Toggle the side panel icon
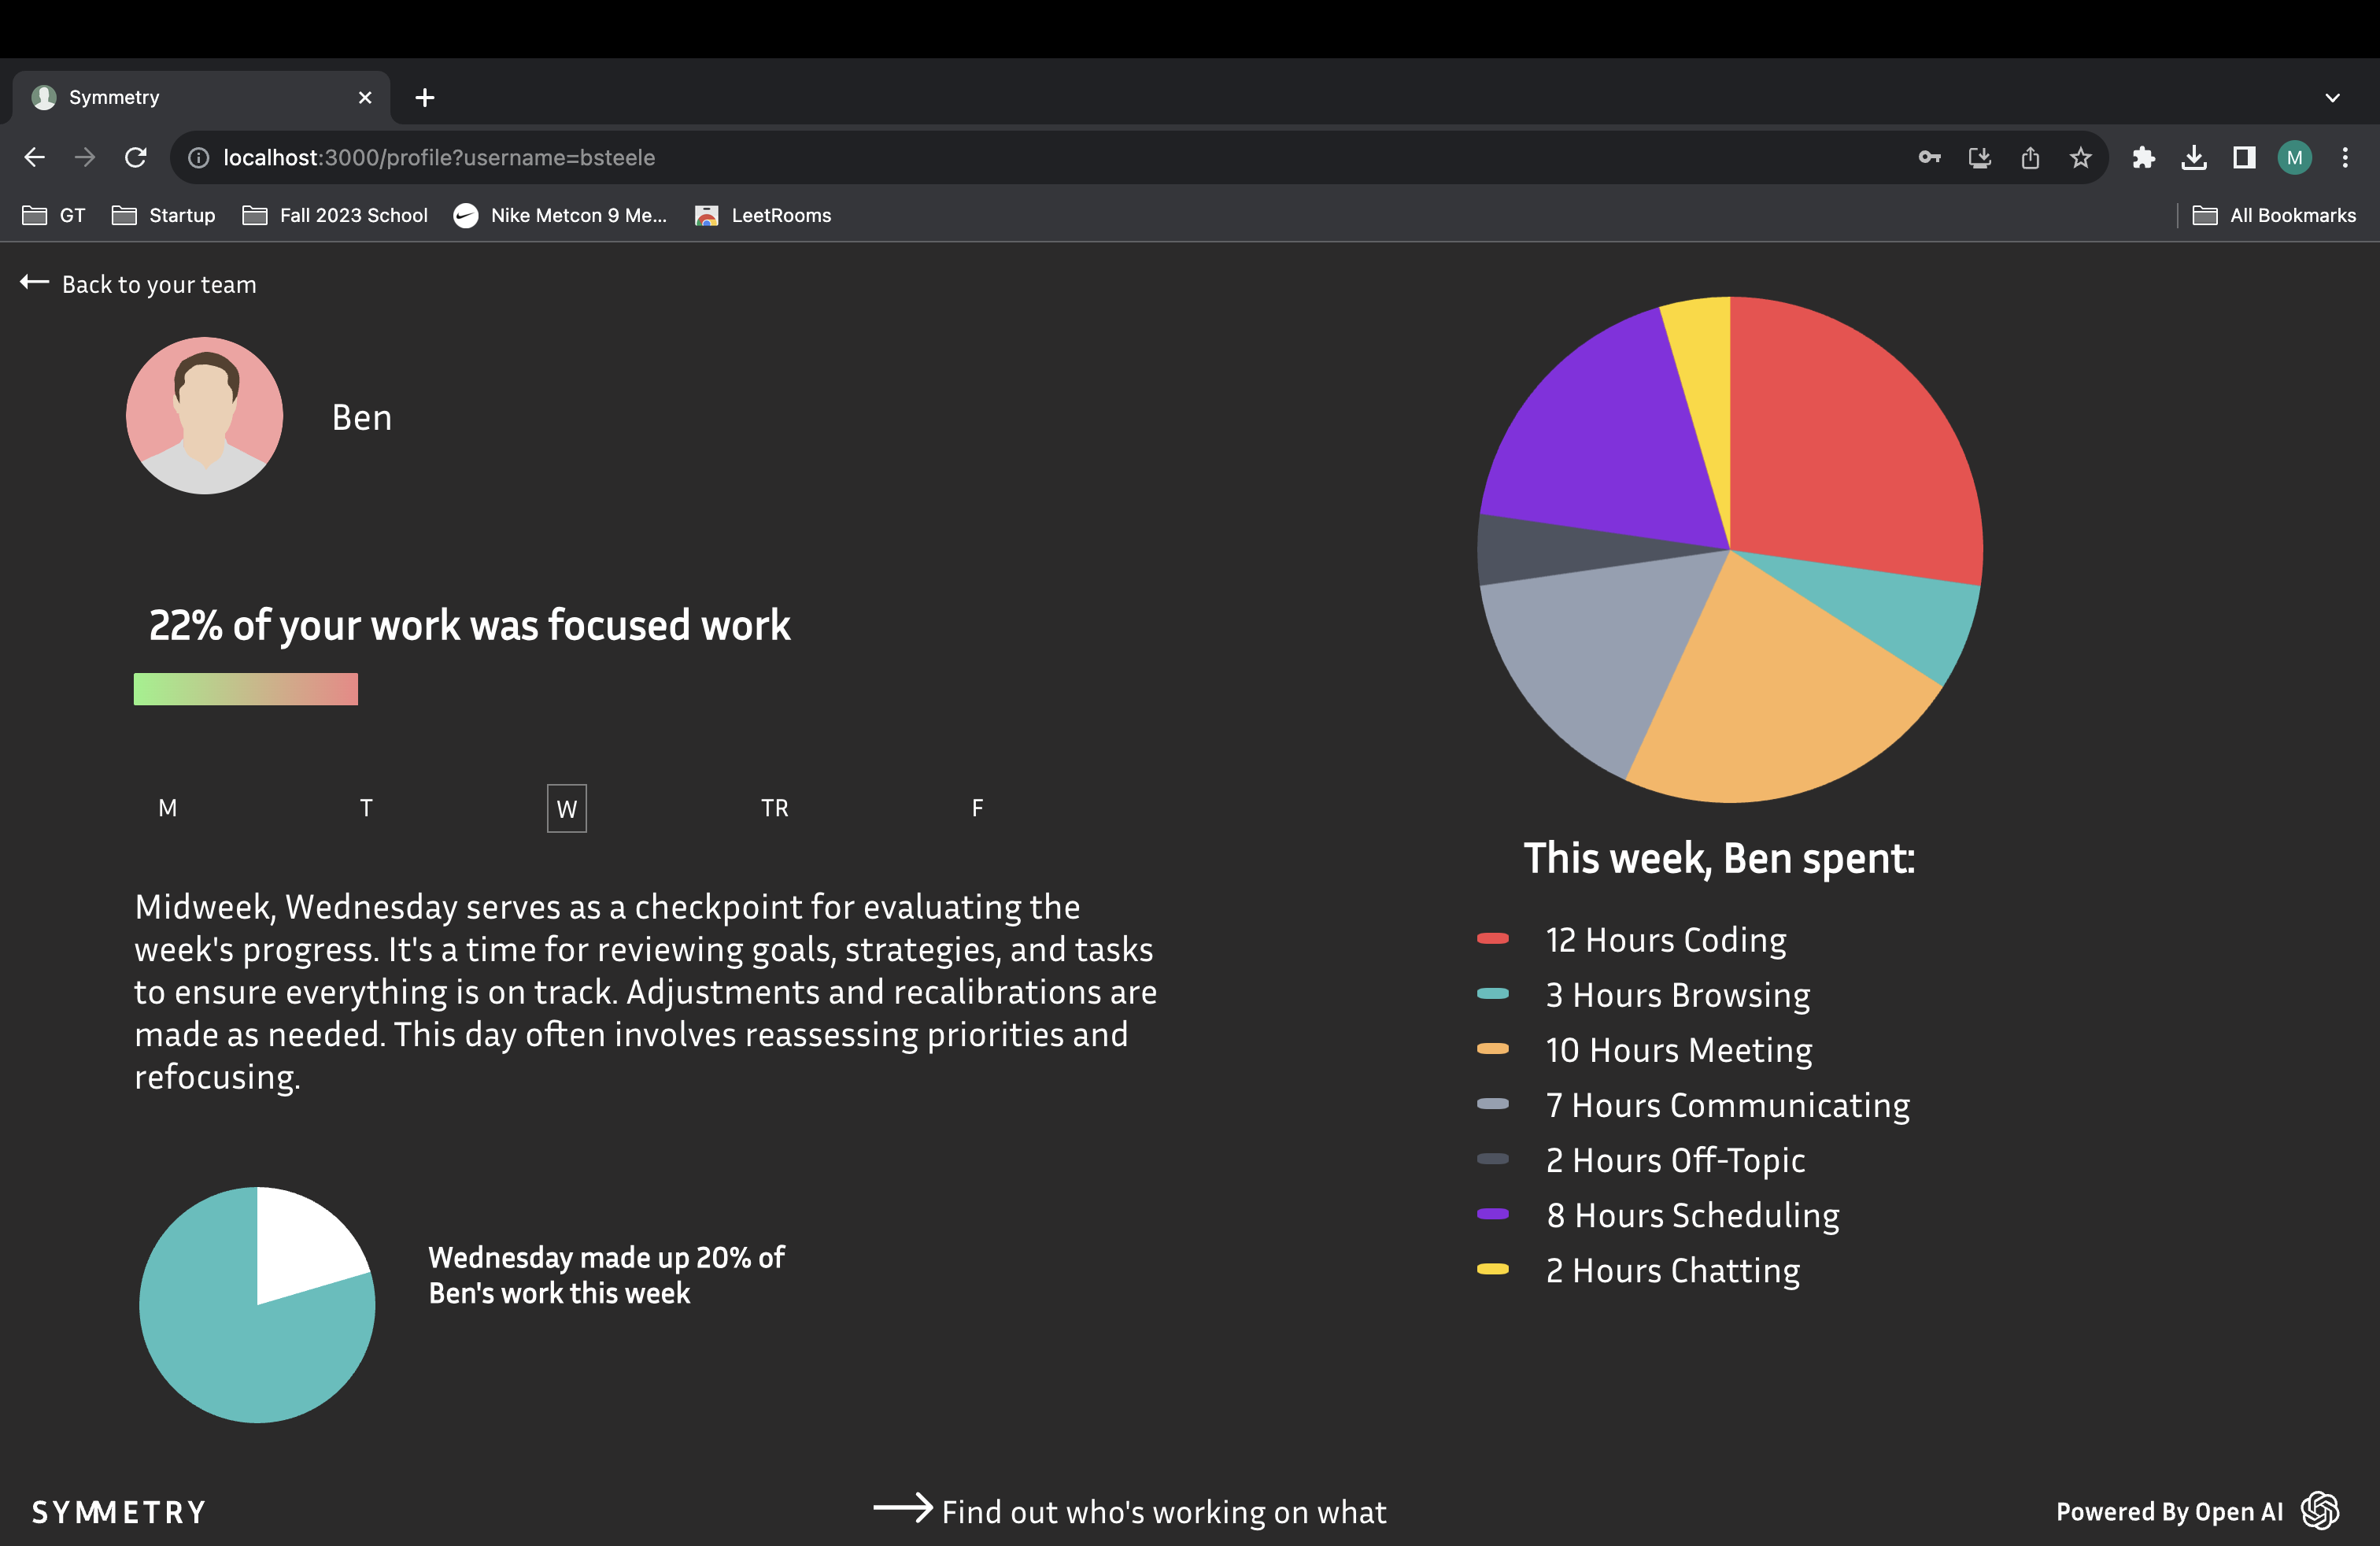The height and width of the screenshot is (1546, 2380). (2243, 157)
